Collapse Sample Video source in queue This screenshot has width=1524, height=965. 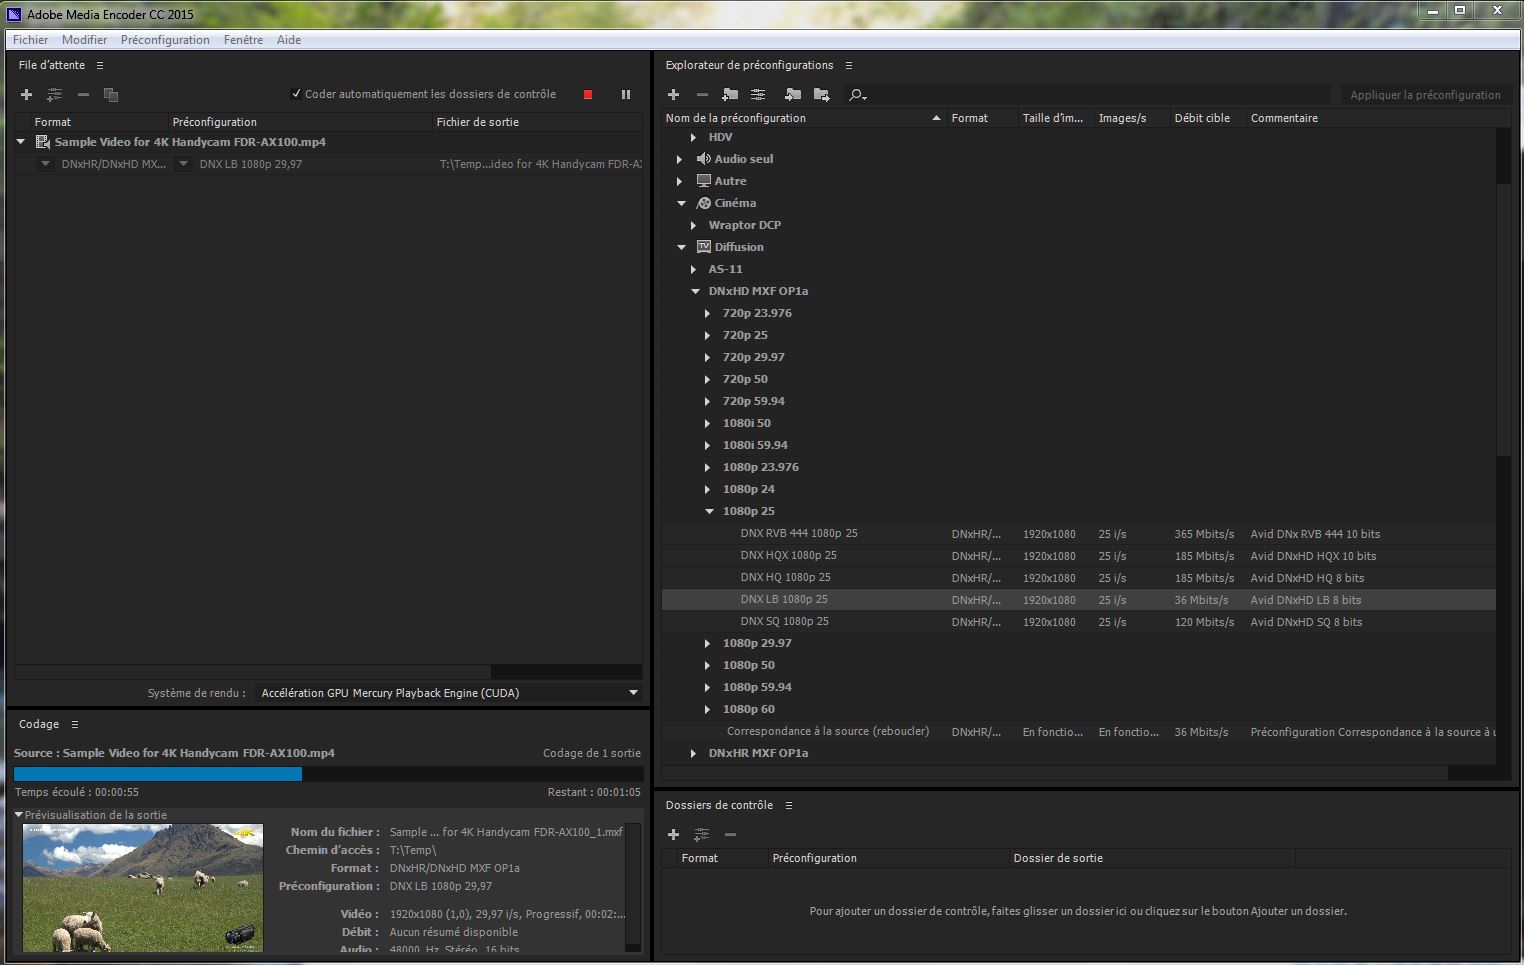point(21,142)
